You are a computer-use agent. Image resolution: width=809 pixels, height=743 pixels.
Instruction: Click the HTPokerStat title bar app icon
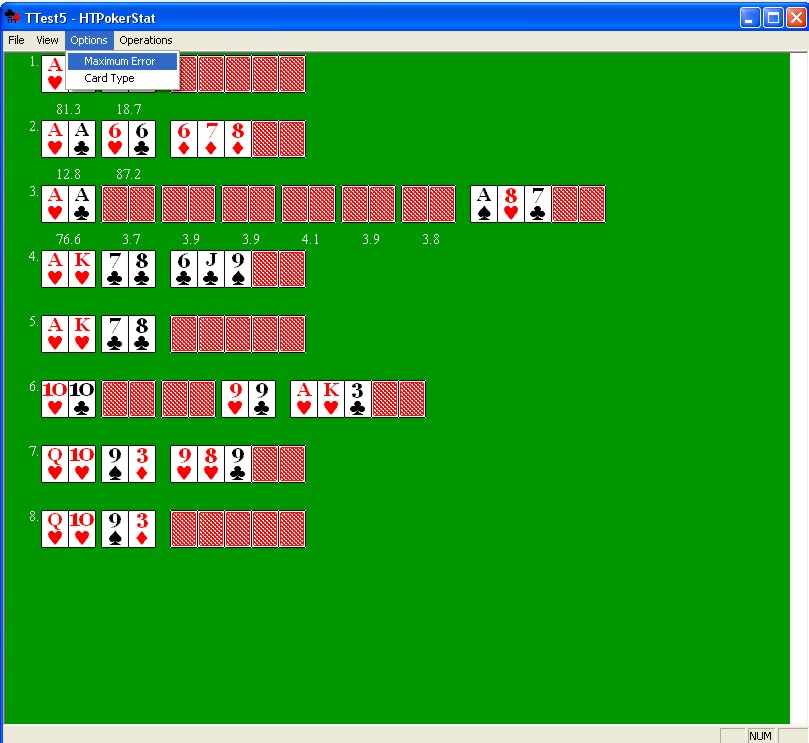[13, 18]
